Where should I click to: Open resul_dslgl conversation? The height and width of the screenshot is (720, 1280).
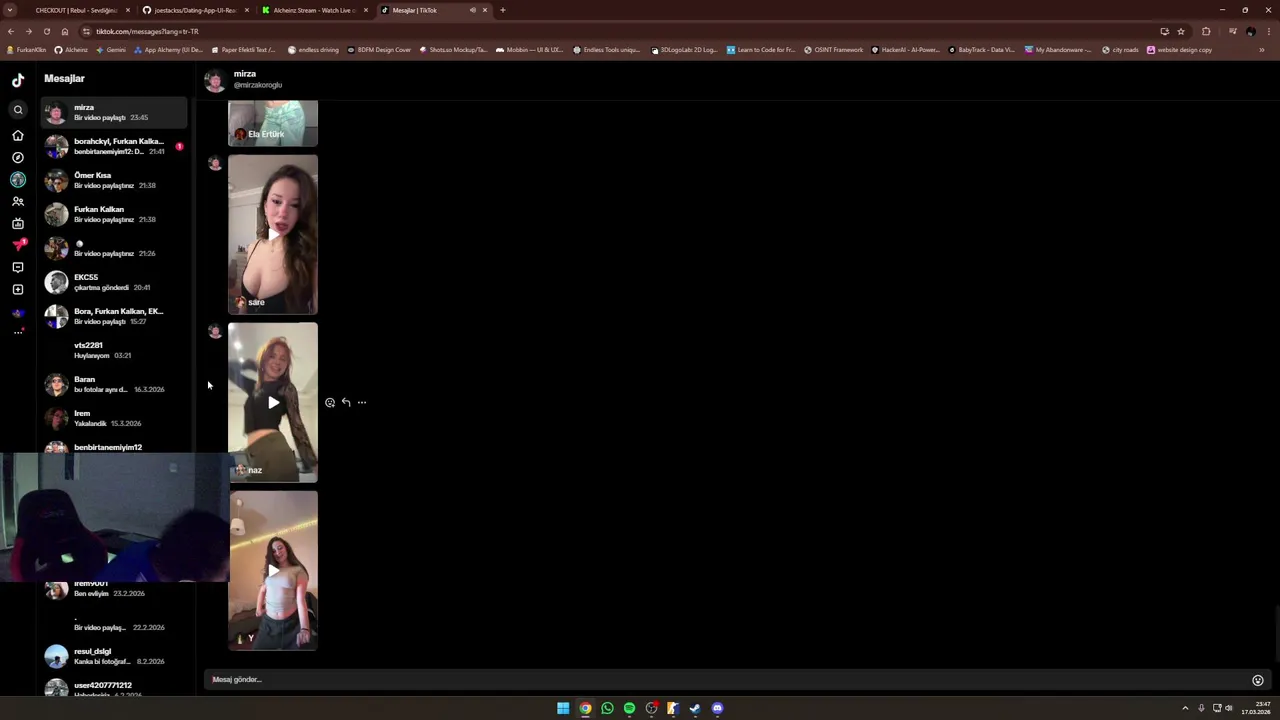coord(114,657)
